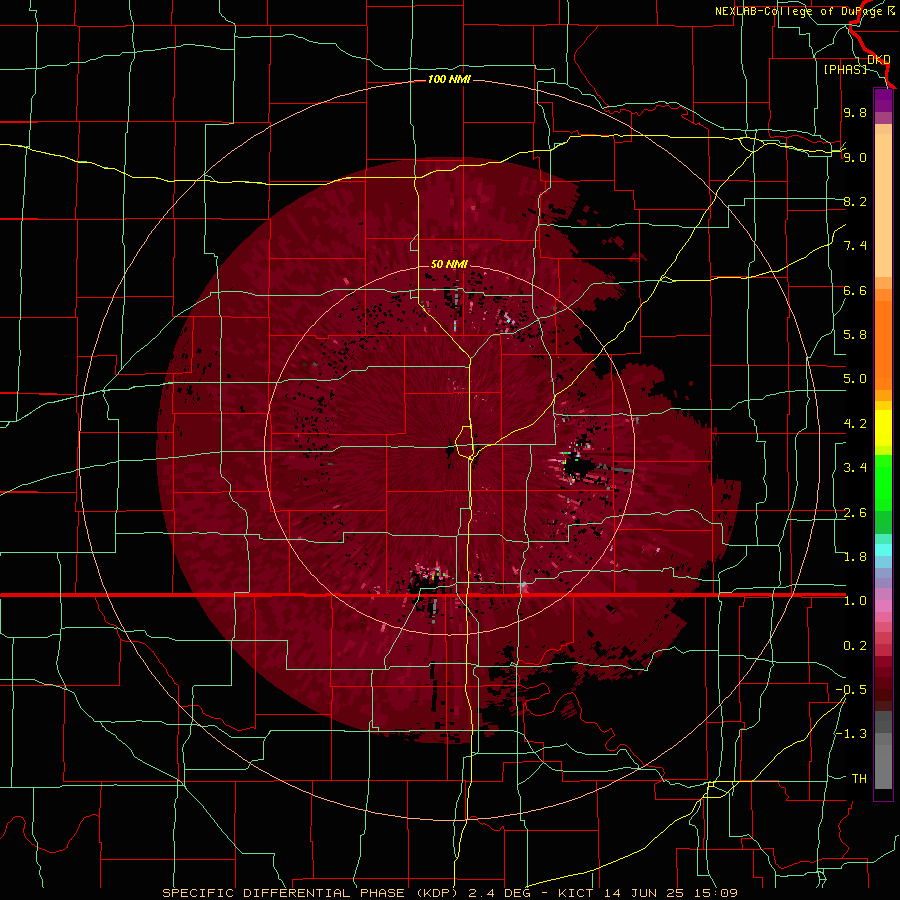Click the pink swatch beside 1.0
The width and height of the screenshot is (900, 900).
coord(883,606)
